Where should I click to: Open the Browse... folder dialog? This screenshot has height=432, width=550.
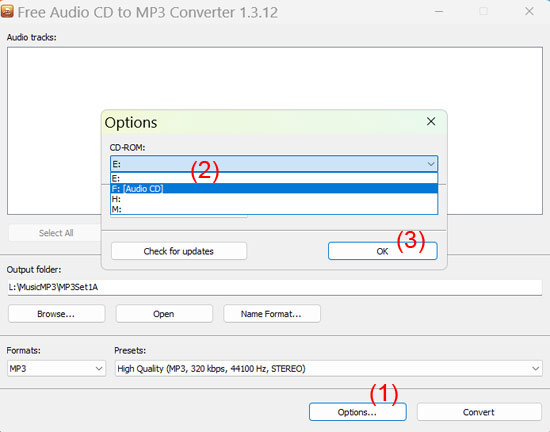click(56, 314)
